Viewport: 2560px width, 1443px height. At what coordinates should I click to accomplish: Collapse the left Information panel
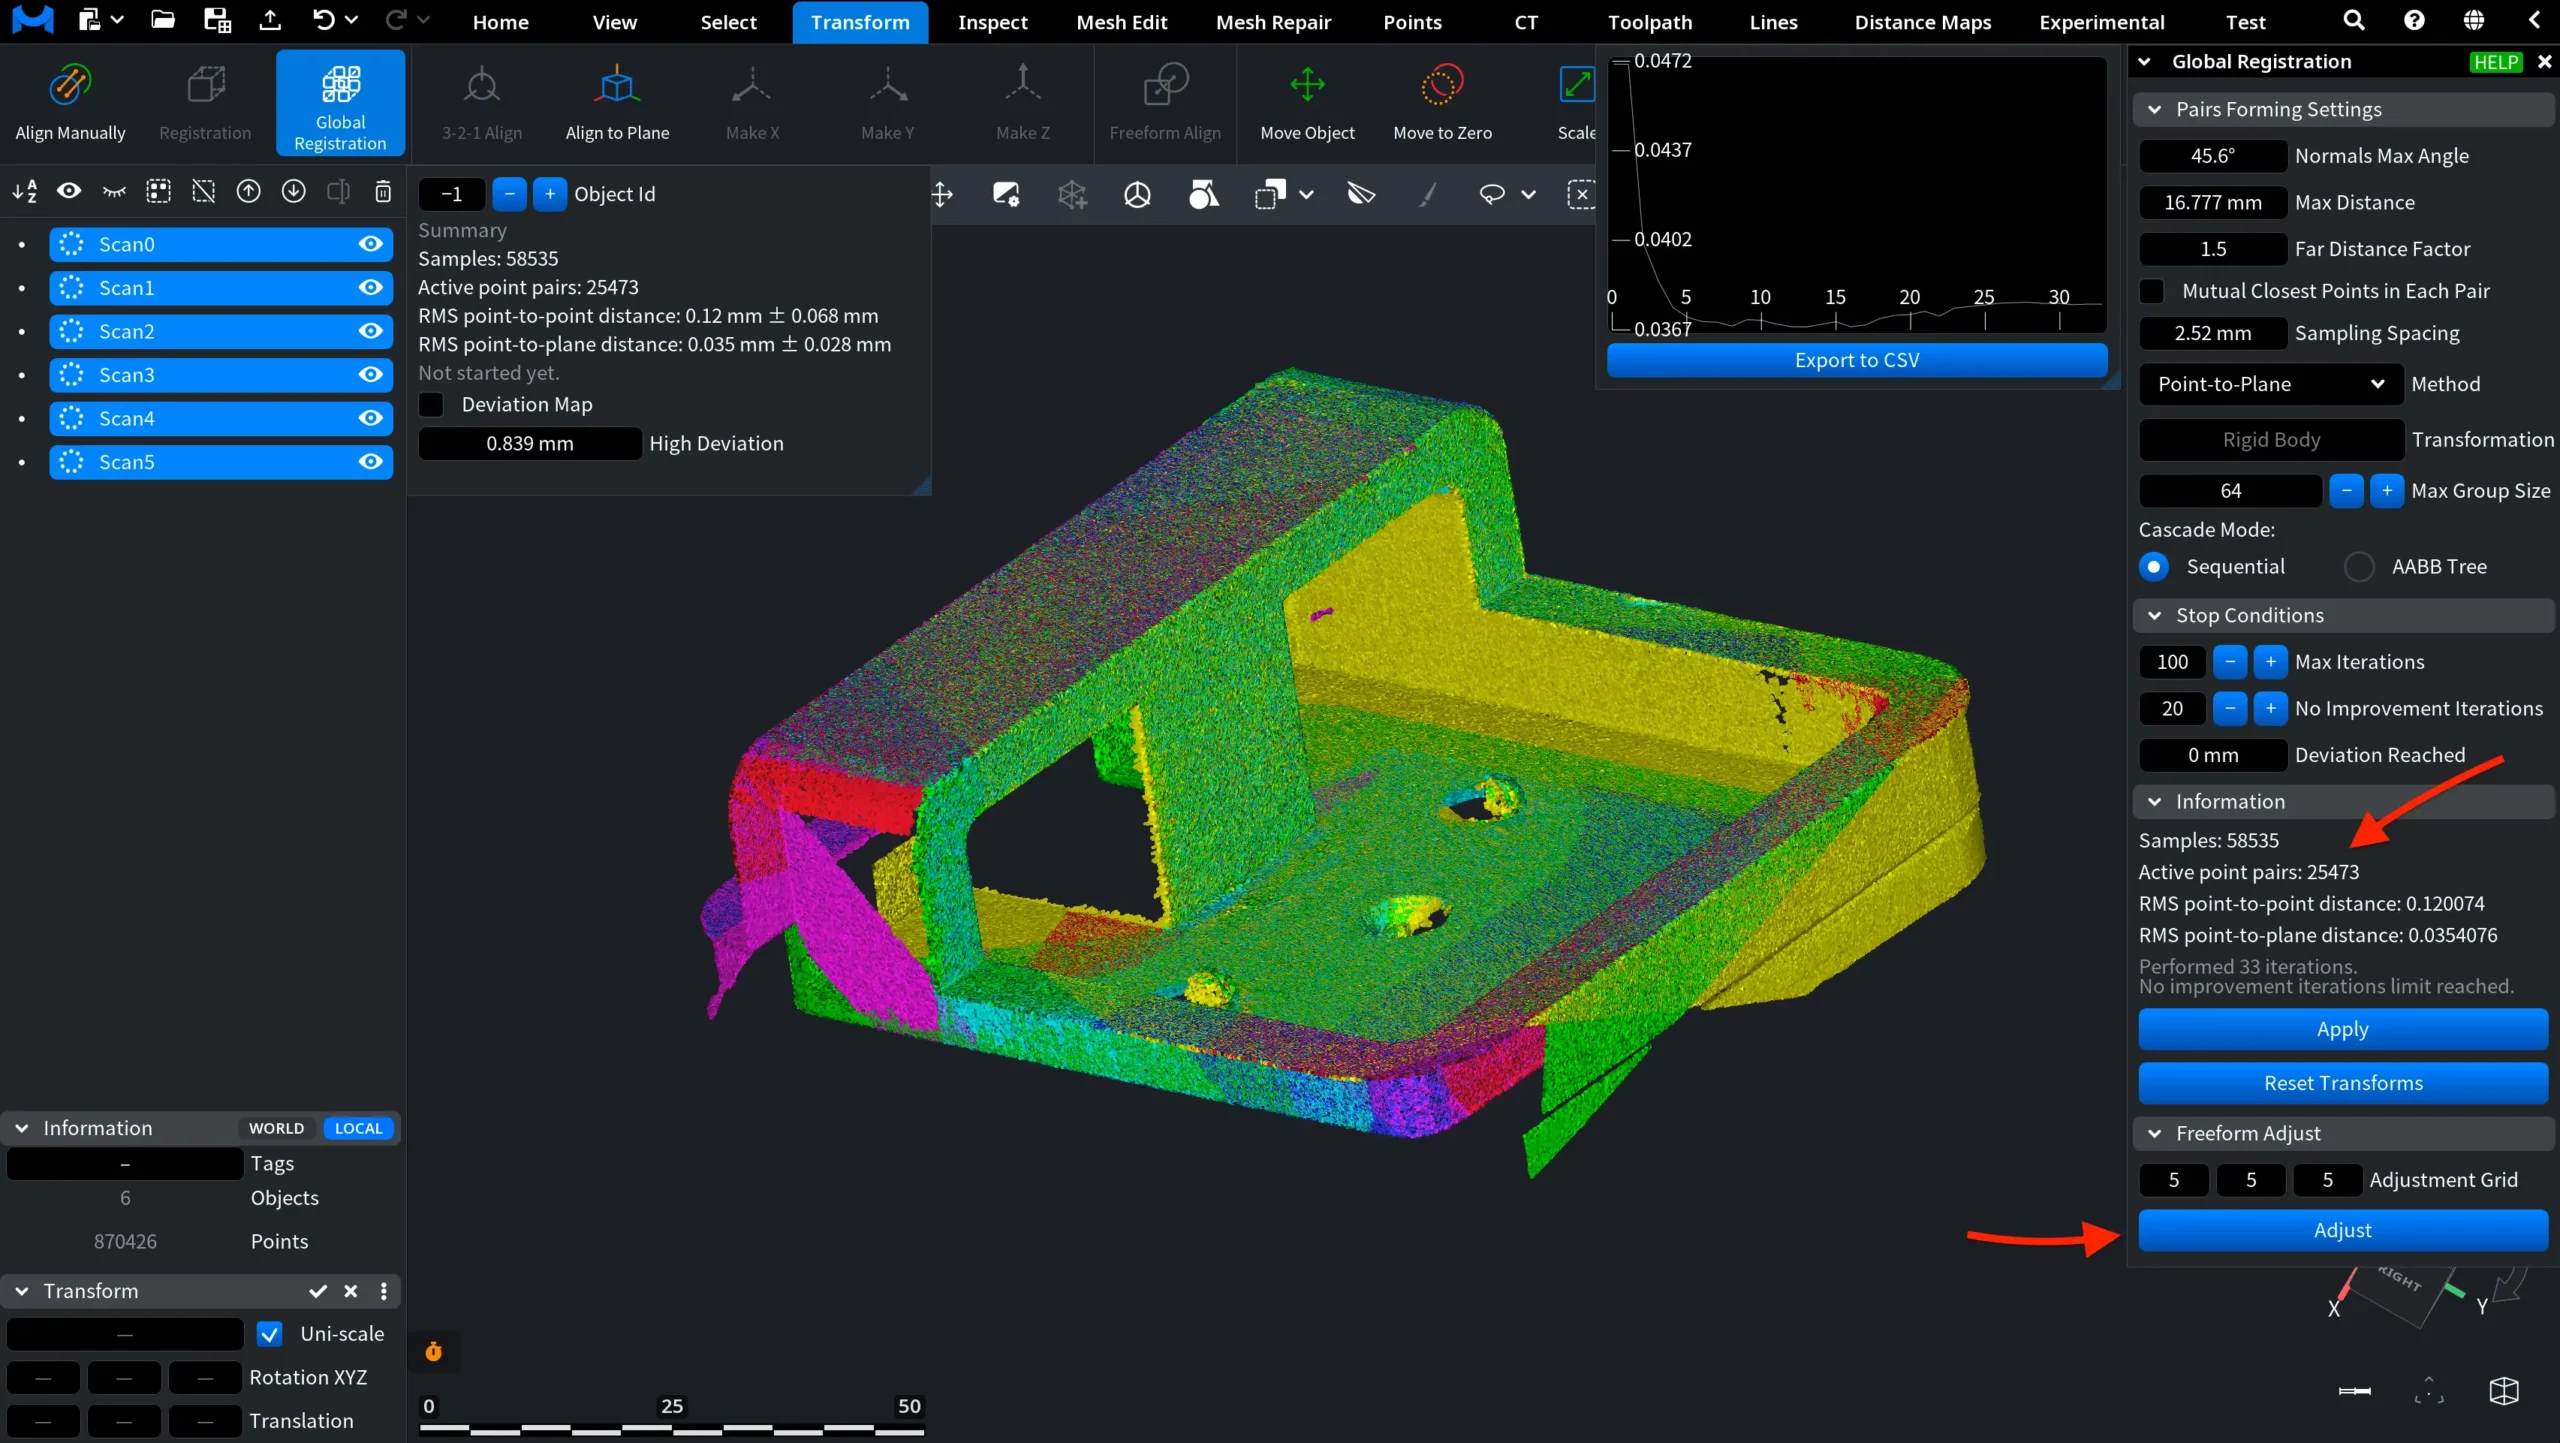[21, 1128]
